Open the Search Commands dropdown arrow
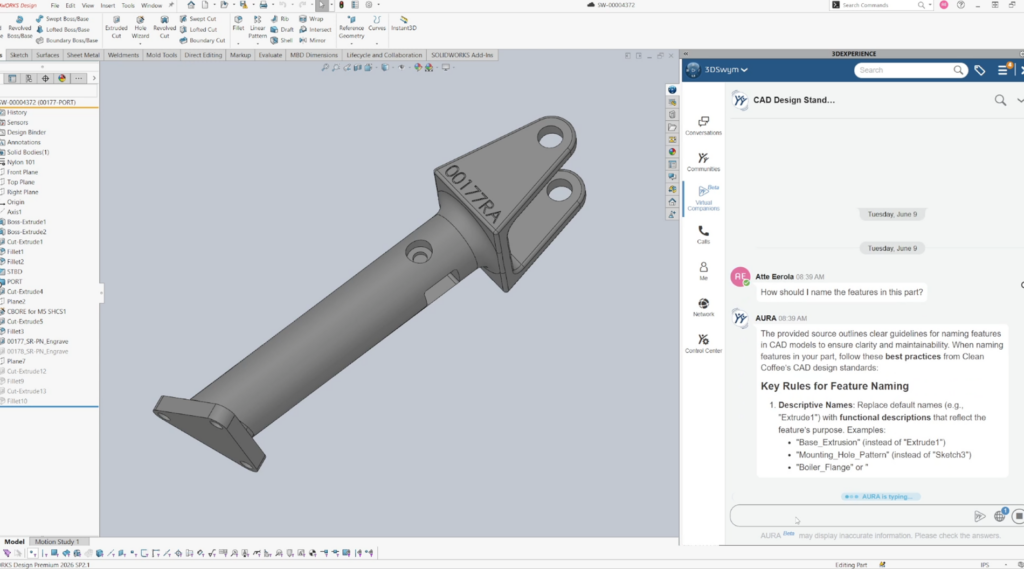Image resolution: width=1024 pixels, height=569 pixels. click(930, 5)
